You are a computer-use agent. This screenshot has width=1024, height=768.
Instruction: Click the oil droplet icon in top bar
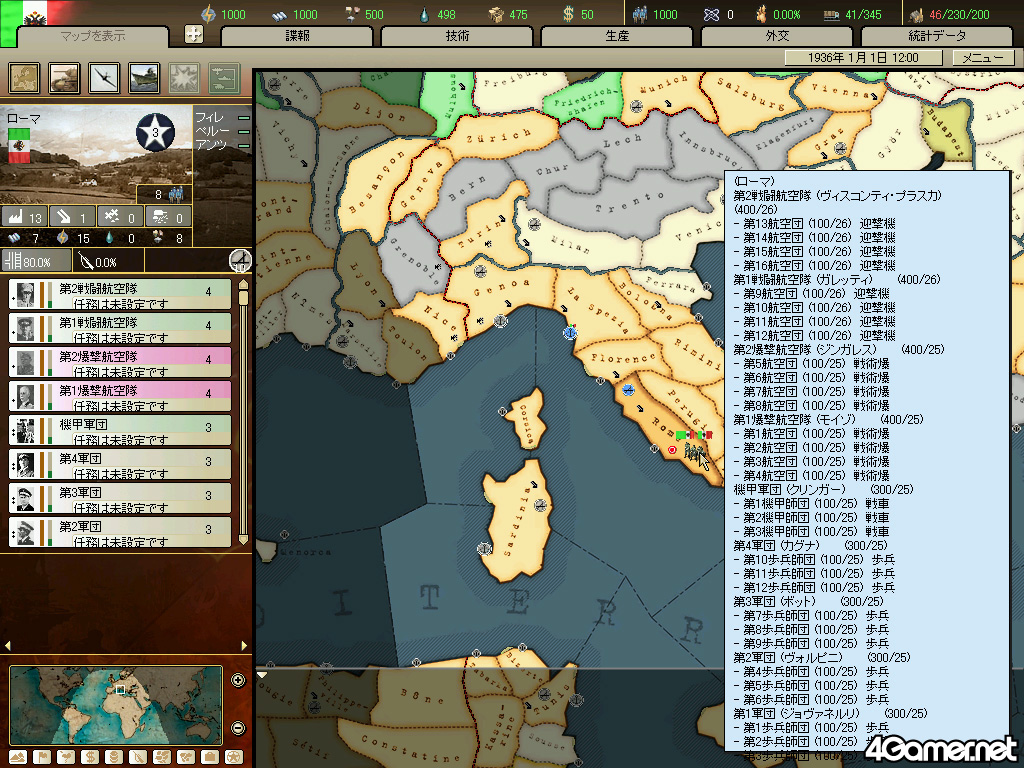pos(424,14)
